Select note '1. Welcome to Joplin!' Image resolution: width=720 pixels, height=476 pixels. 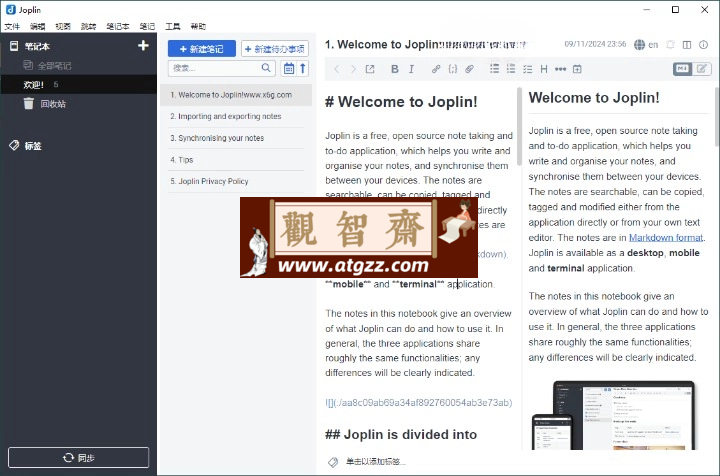[236, 95]
